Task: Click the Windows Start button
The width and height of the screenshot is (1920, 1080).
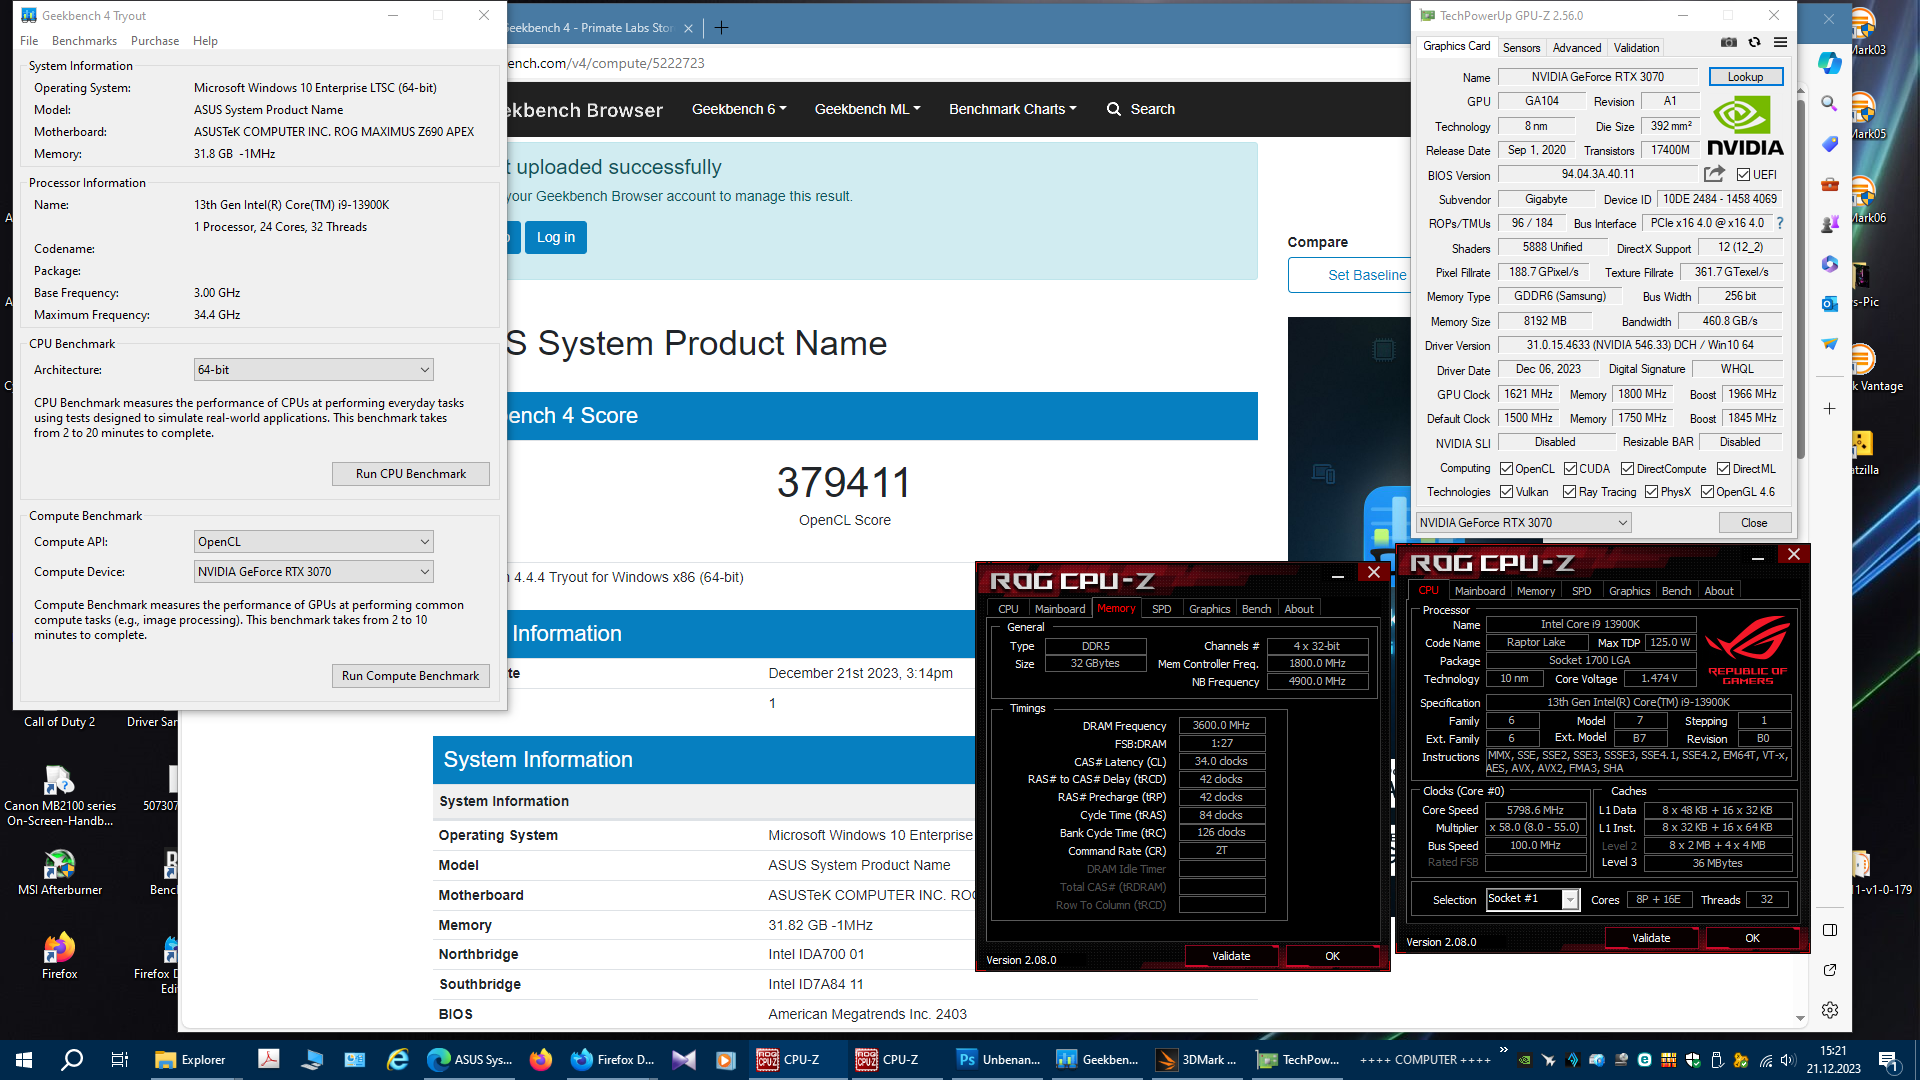Action: pos(24,1060)
